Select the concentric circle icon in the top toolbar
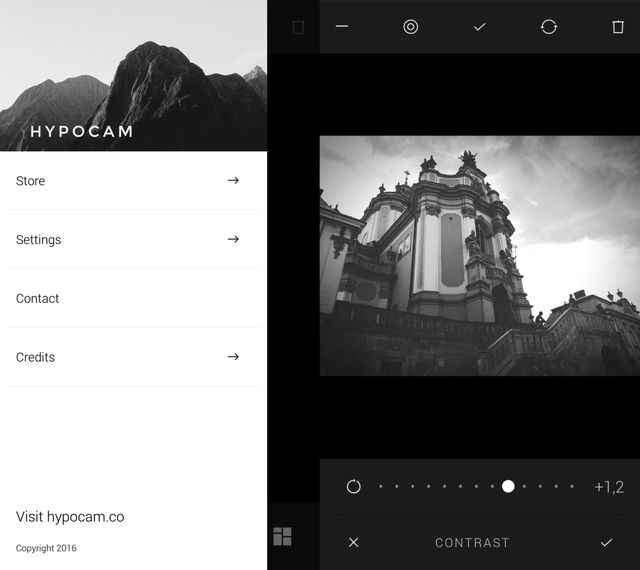Image resolution: width=640 pixels, height=570 pixels. pyautogui.click(x=411, y=27)
